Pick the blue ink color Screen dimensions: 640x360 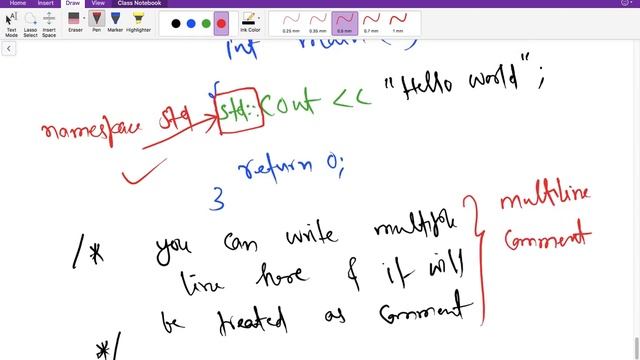(x=191, y=24)
